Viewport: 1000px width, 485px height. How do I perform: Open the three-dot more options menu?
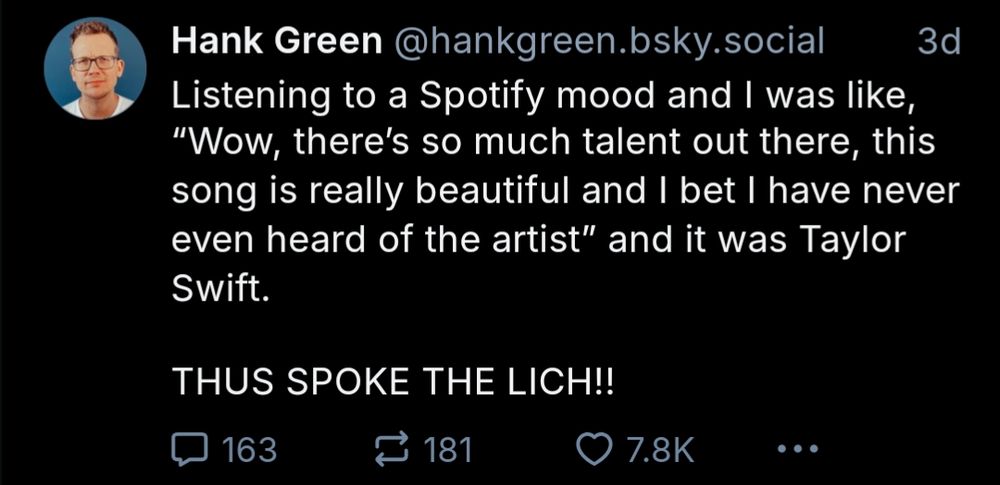(x=797, y=449)
